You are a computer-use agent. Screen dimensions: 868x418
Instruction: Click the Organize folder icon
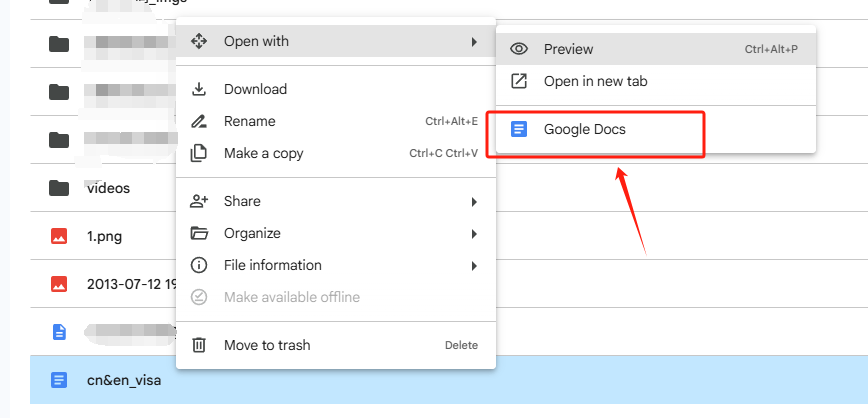[x=198, y=233]
